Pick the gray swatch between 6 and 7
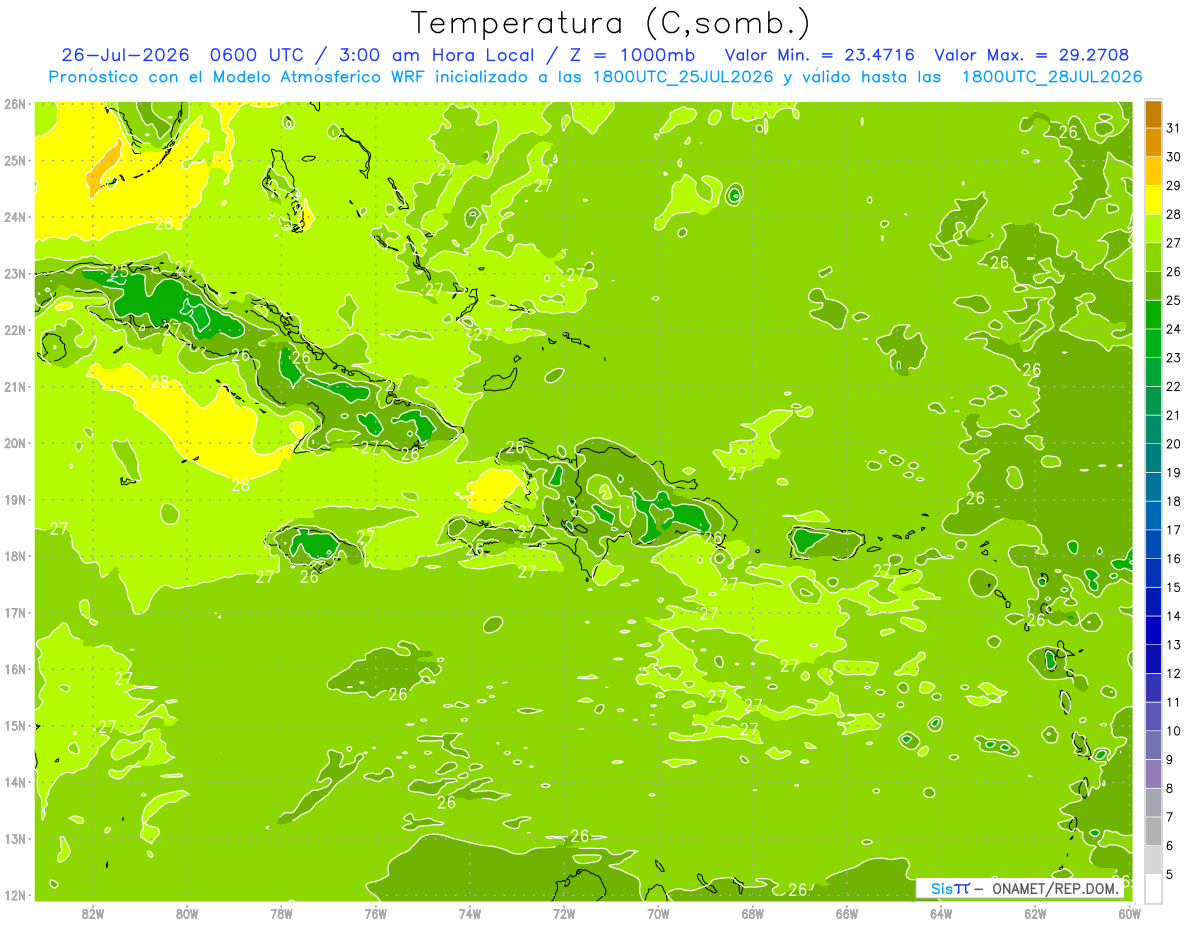The height and width of the screenshot is (927, 1200). pyautogui.click(x=1153, y=831)
